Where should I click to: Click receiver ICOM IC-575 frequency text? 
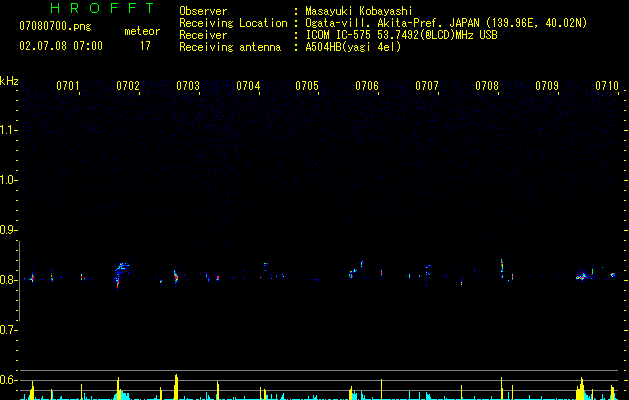(401, 35)
